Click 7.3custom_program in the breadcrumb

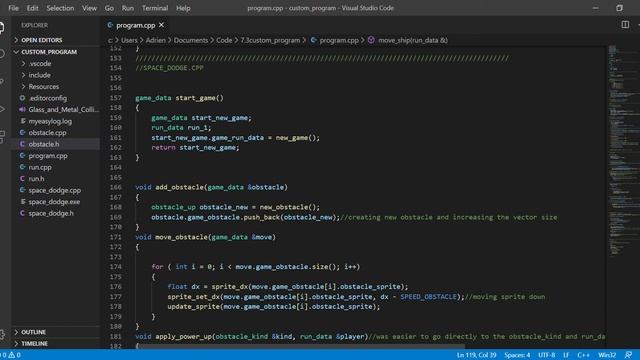(270, 40)
